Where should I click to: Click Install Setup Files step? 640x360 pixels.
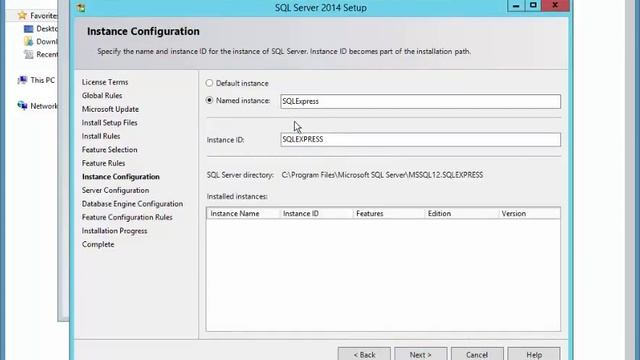(109, 122)
